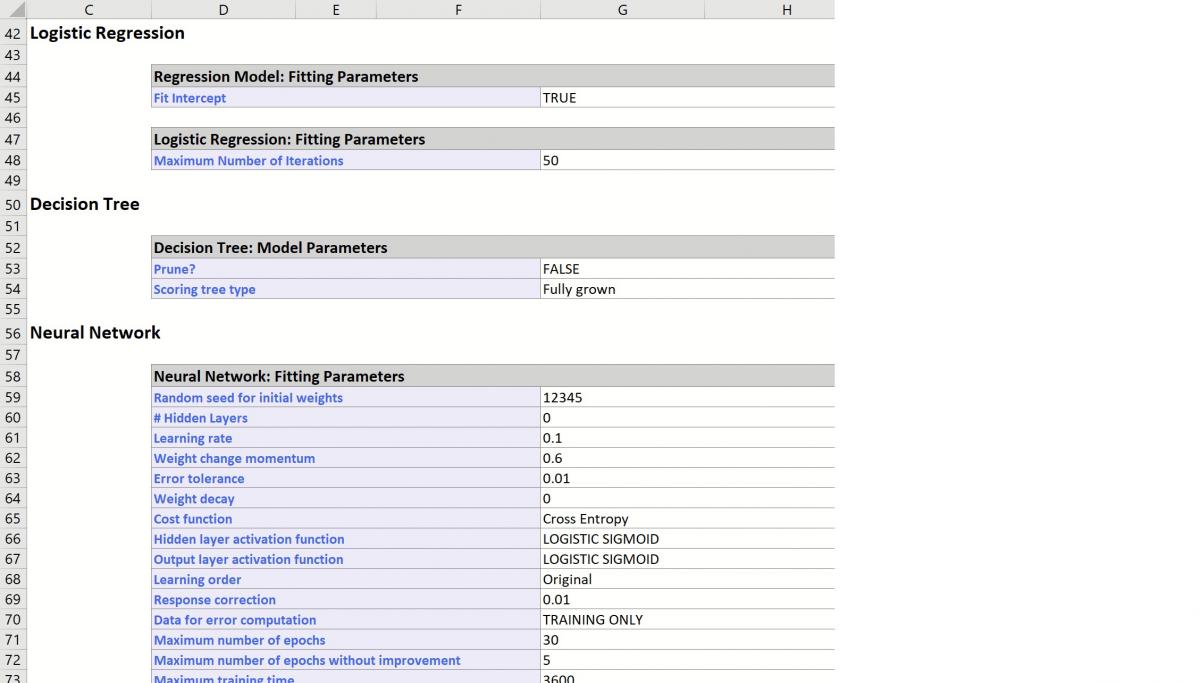Click the Weight change momentum value 0.6
Image resolution: width=1200 pixels, height=683 pixels.
tap(686, 459)
